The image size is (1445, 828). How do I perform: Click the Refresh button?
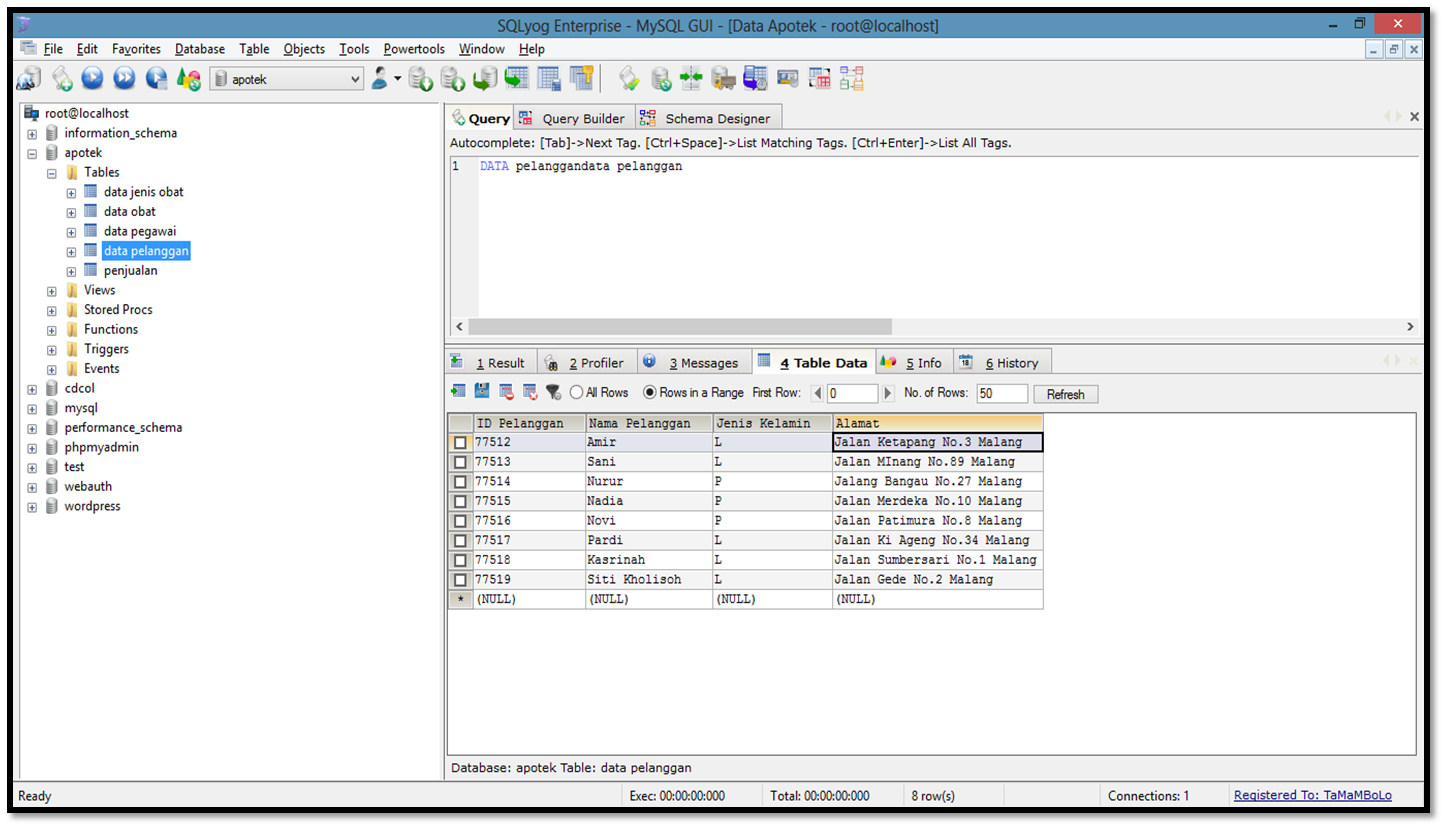pos(1065,394)
